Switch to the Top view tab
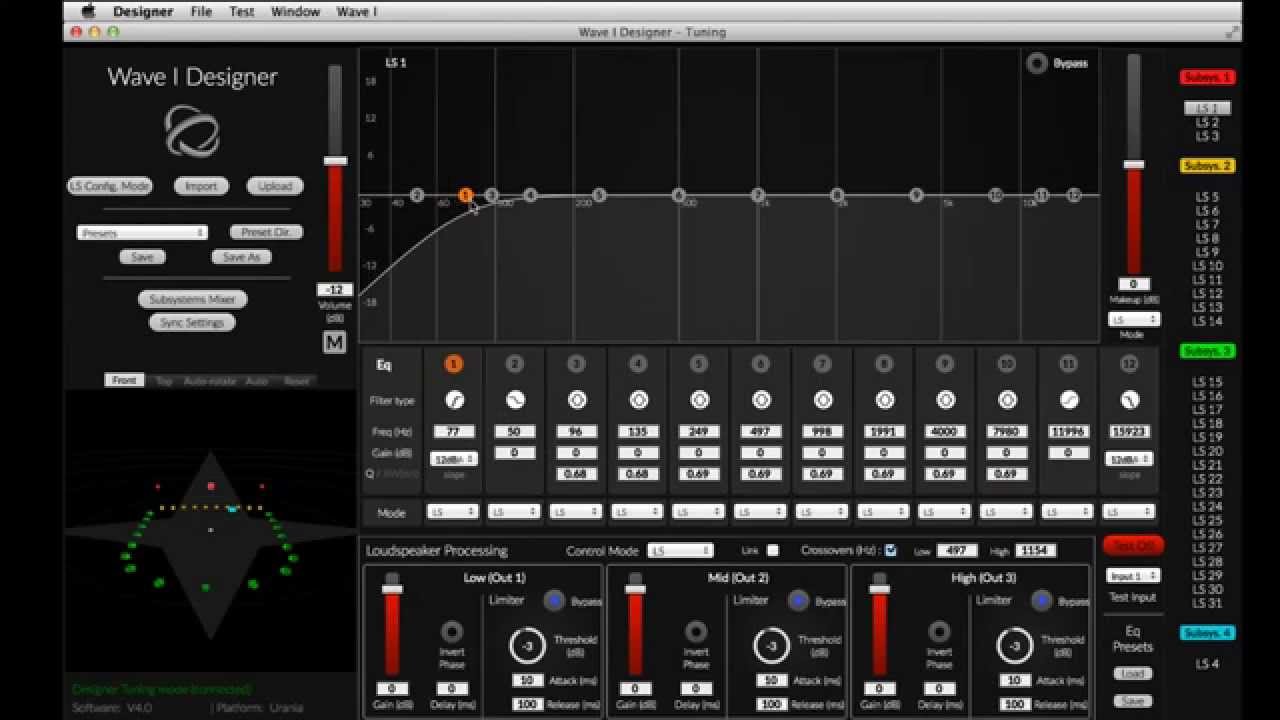Image resolution: width=1280 pixels, height=720 pixels. (x=163, y=380)
